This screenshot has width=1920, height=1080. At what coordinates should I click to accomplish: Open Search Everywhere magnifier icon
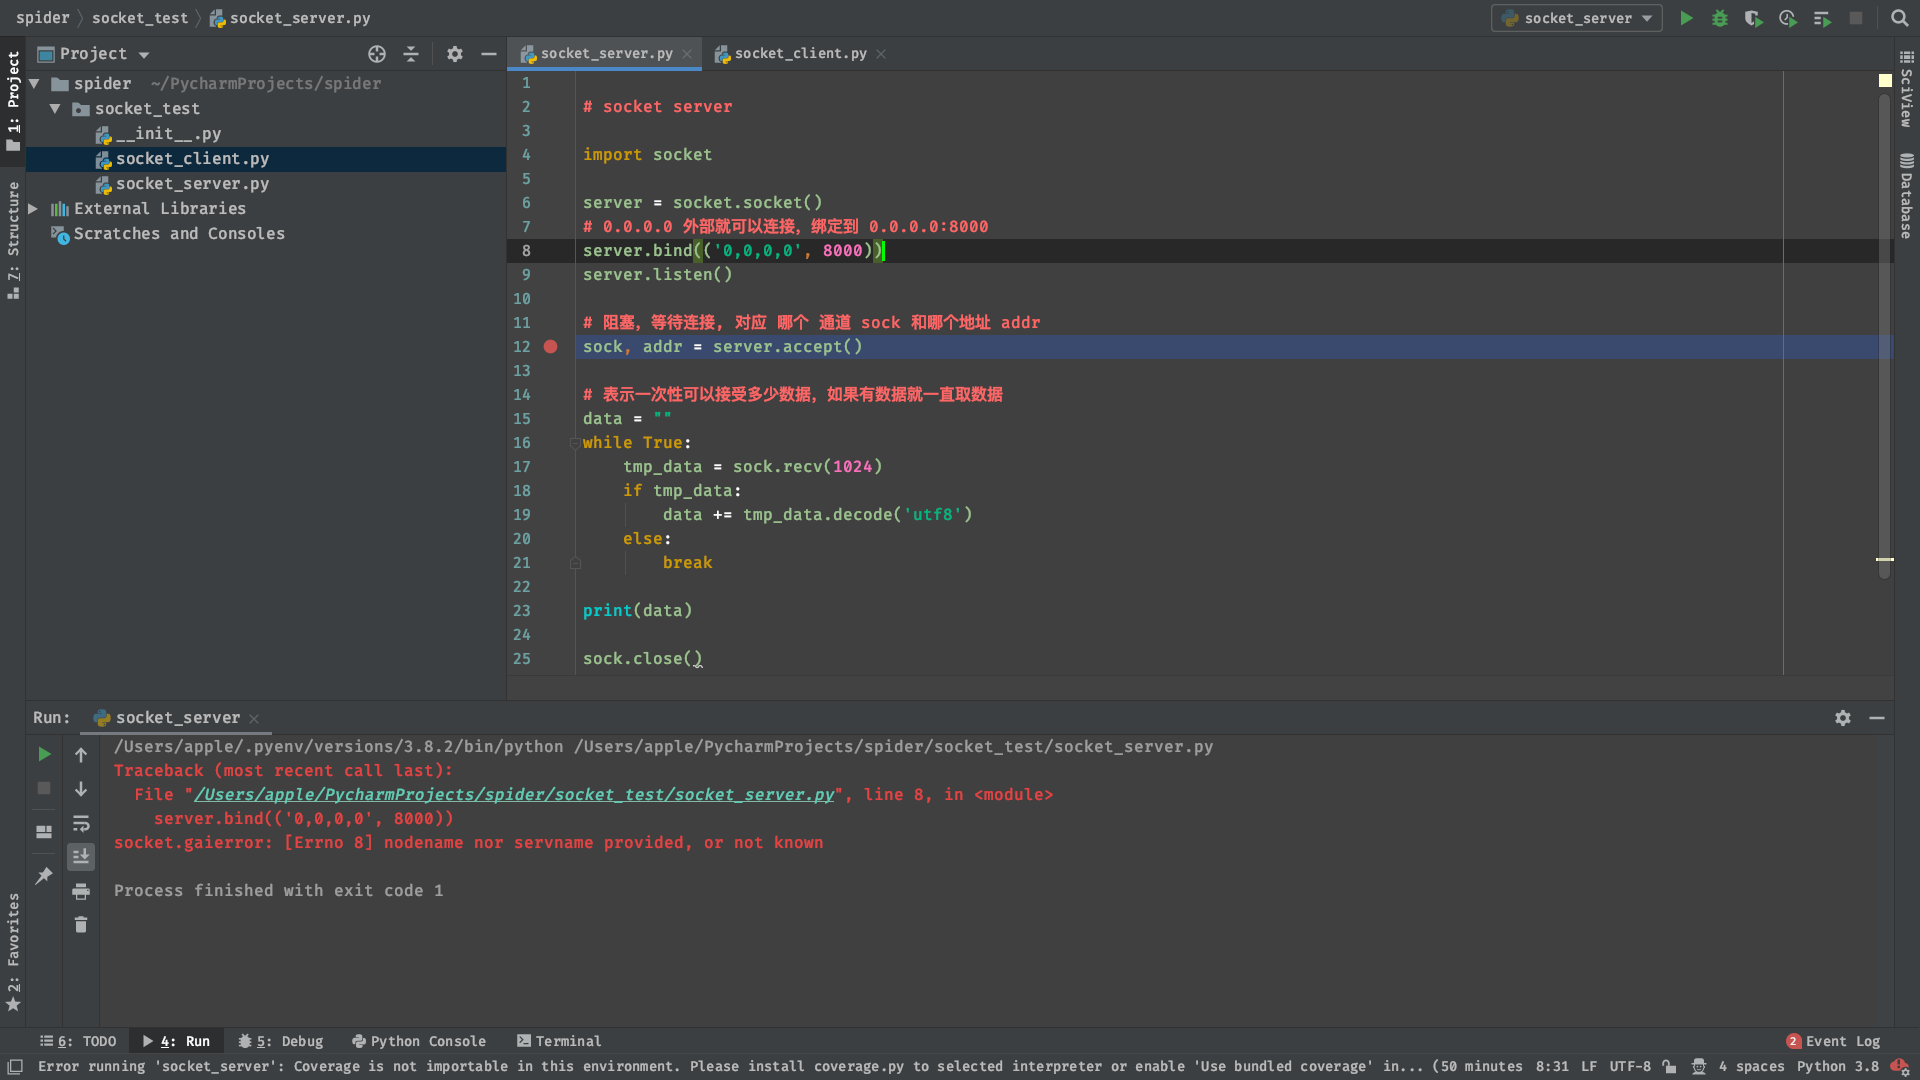click(x=1899, y=18)
